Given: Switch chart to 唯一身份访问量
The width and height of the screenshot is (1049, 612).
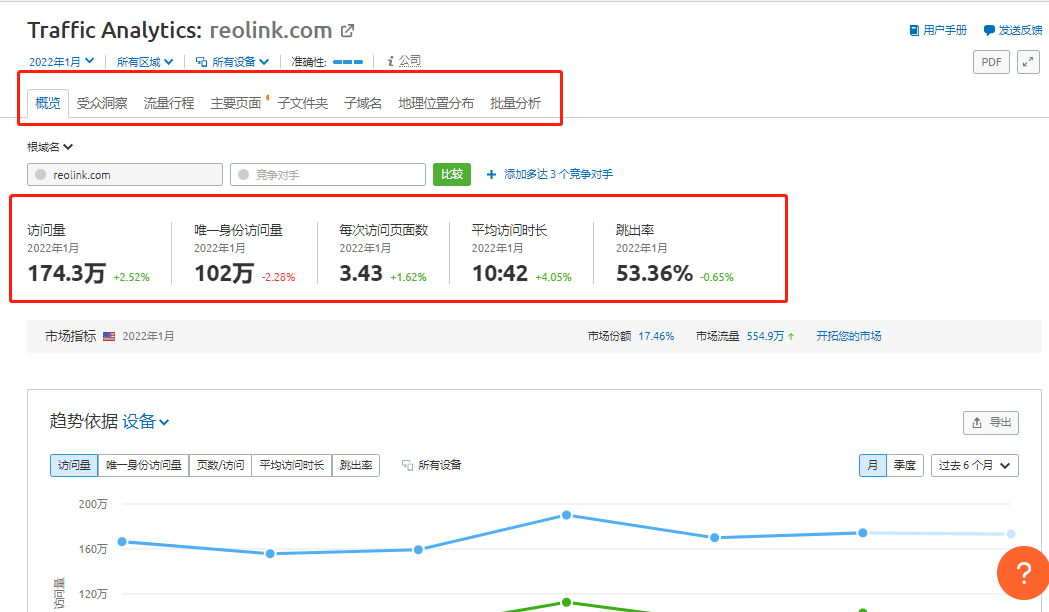Looking at the screenshot, I should [144, 466].
